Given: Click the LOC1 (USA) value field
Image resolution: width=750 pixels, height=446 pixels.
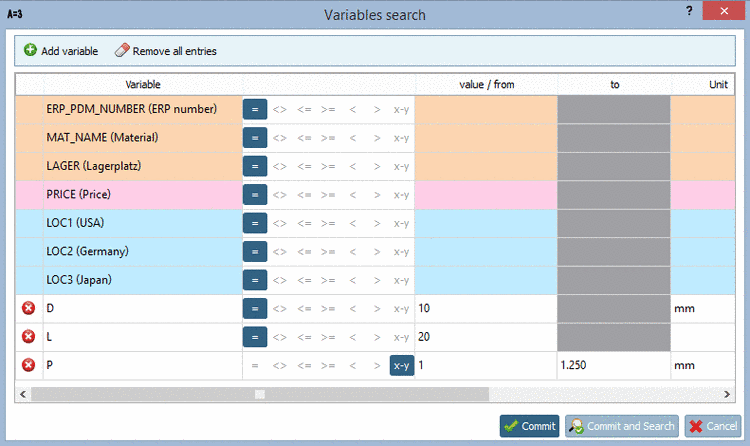Looking at the screenshot, I should pyautogui.click(x=486, y=223).
